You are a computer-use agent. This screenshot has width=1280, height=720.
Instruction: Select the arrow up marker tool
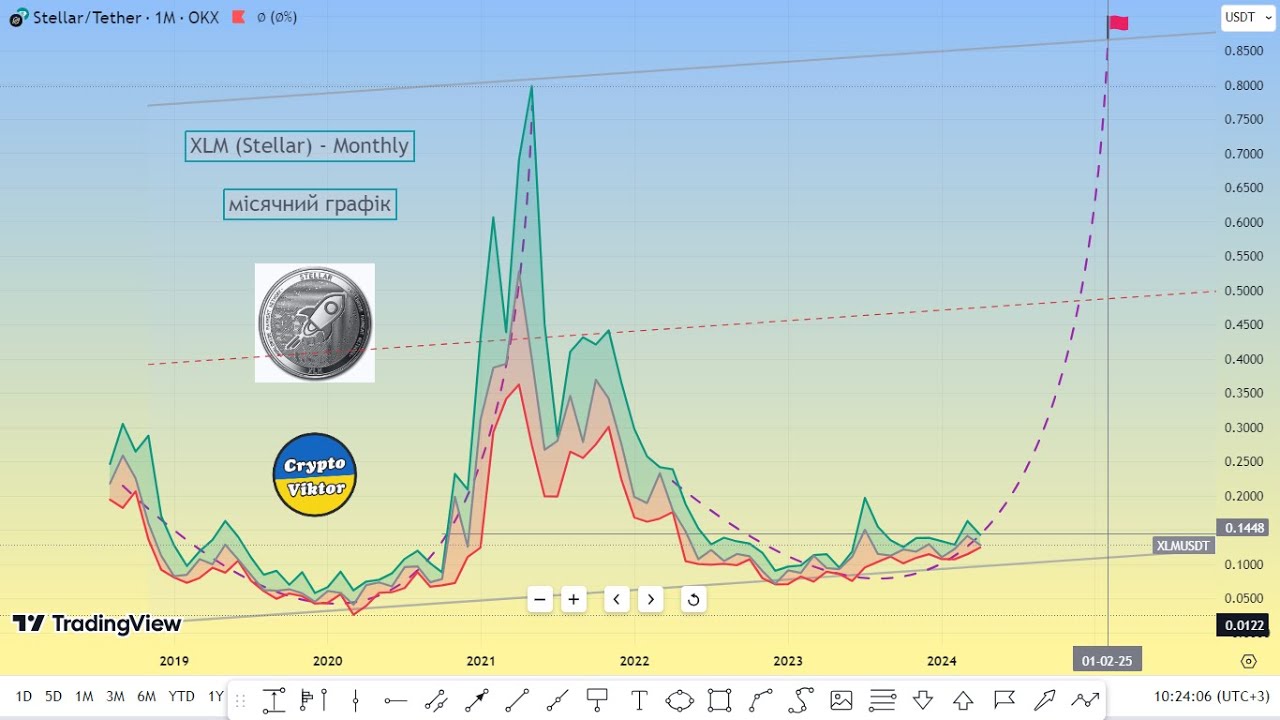click(x=963, y=700)
